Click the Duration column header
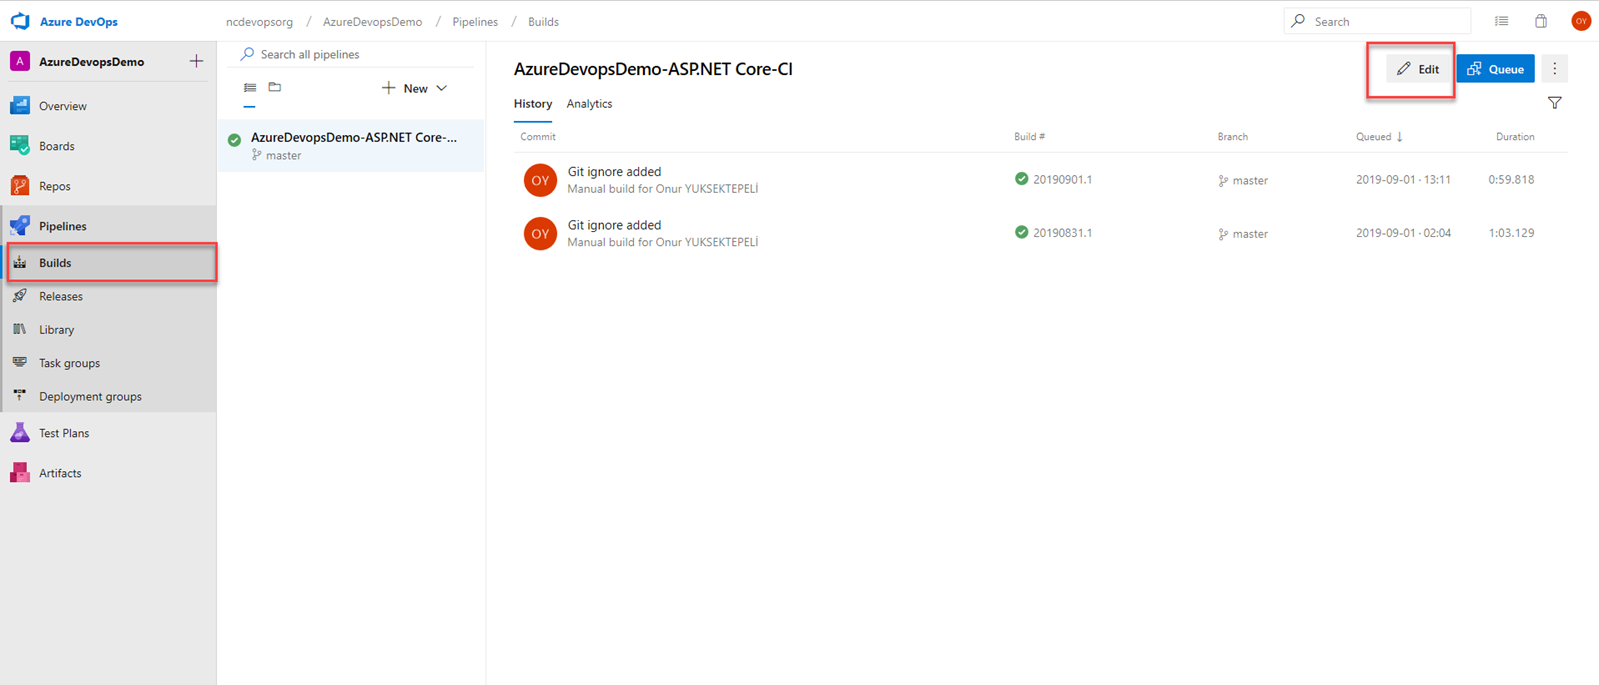The image size is (1599, 685). 1515,137
